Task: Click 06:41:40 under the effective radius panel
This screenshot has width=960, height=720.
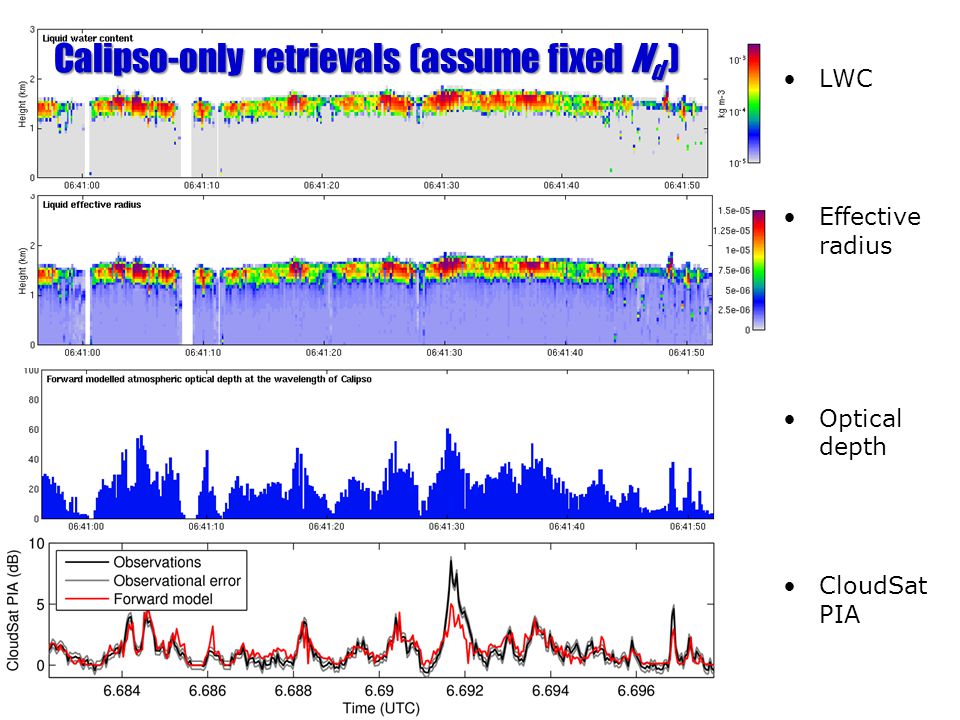Action: coord(564,353)
